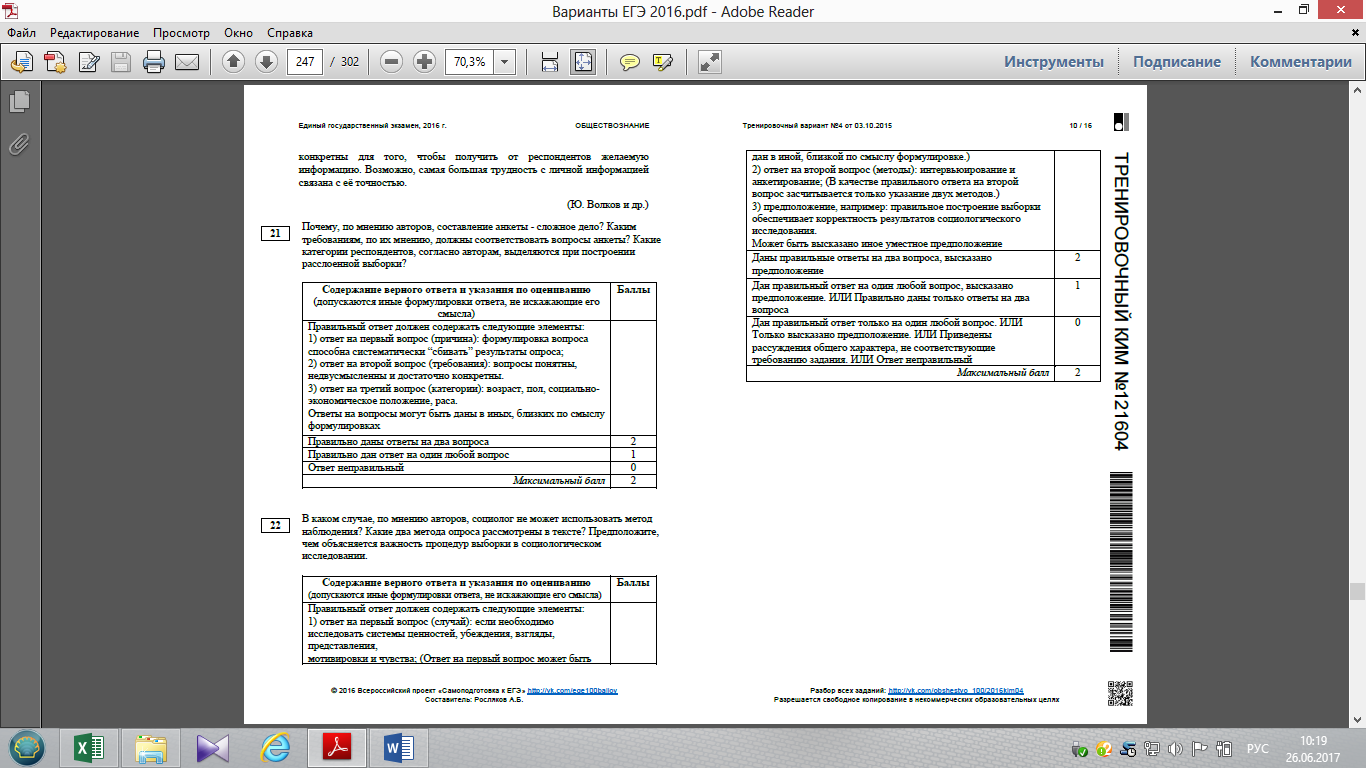Click page counter 10 / 16 header

(x=1080, y=126)
